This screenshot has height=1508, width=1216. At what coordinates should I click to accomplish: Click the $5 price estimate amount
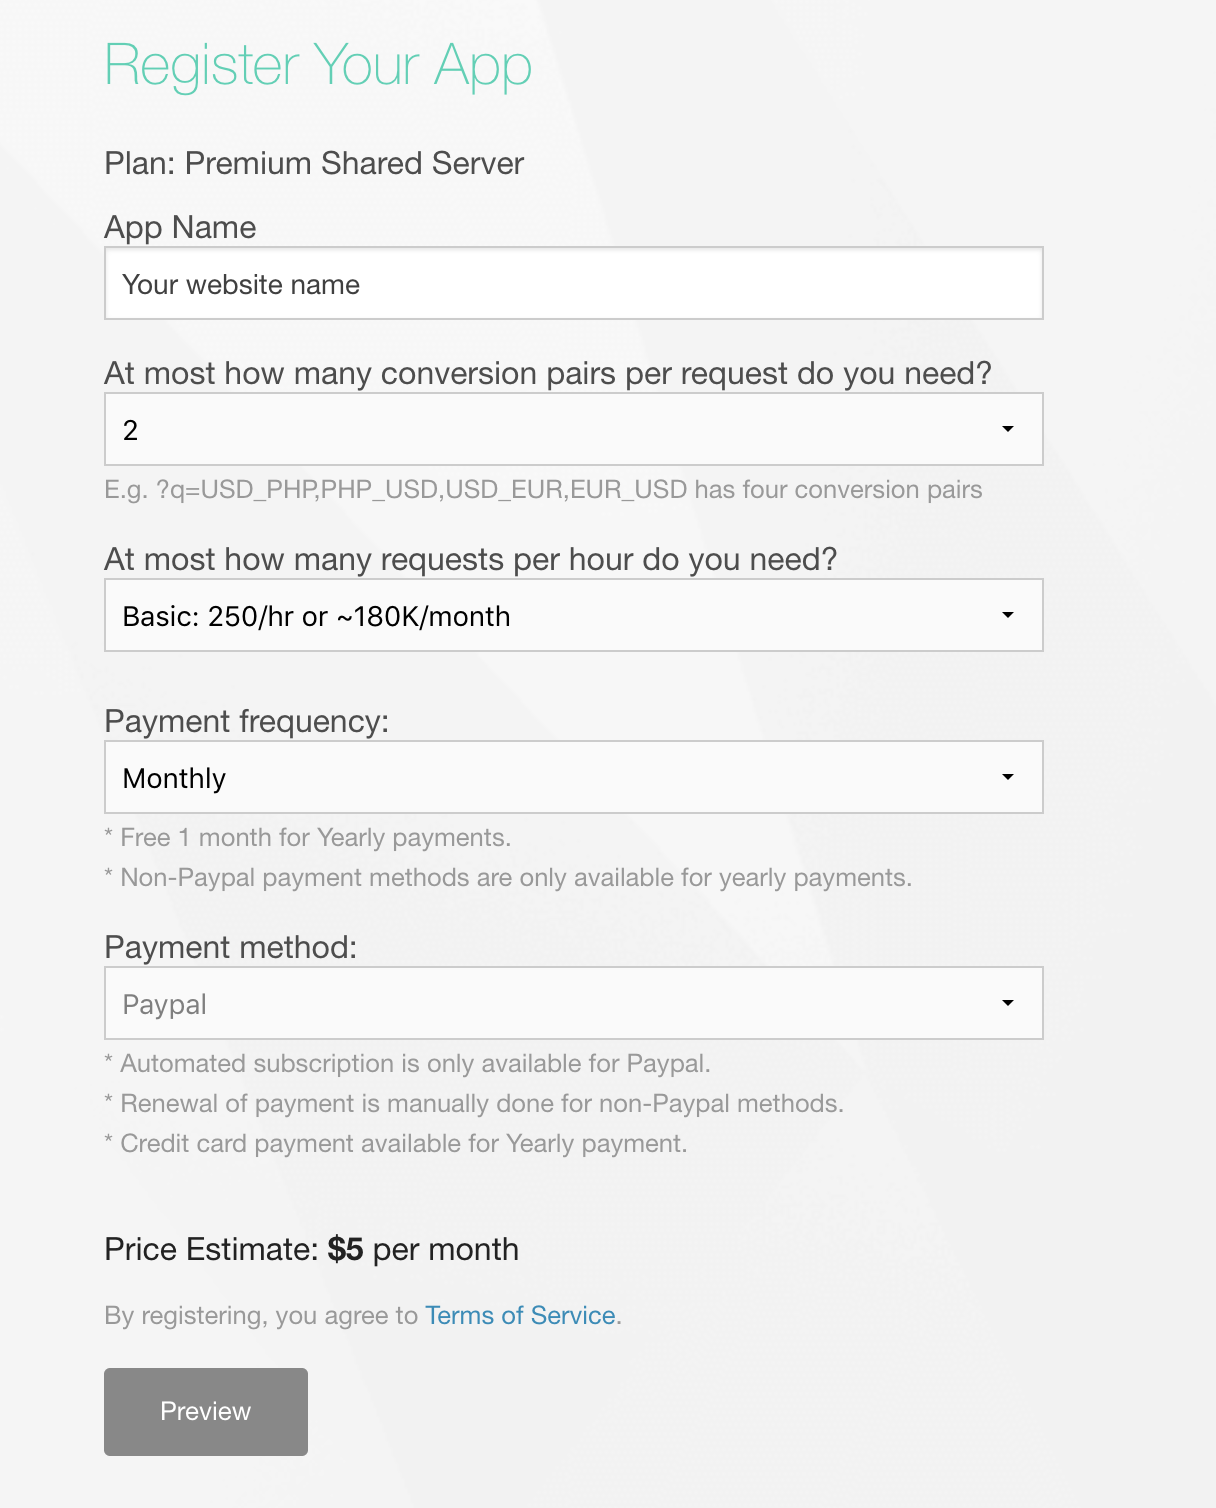(346, 1249)
